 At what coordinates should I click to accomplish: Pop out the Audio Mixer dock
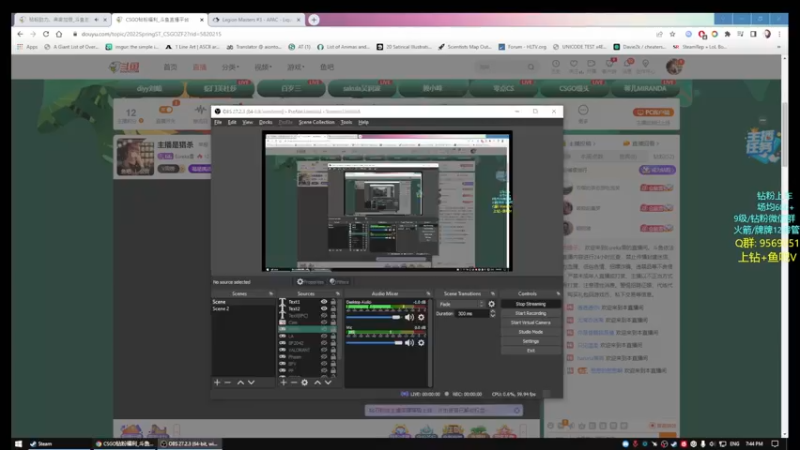[x=428, y=294]
